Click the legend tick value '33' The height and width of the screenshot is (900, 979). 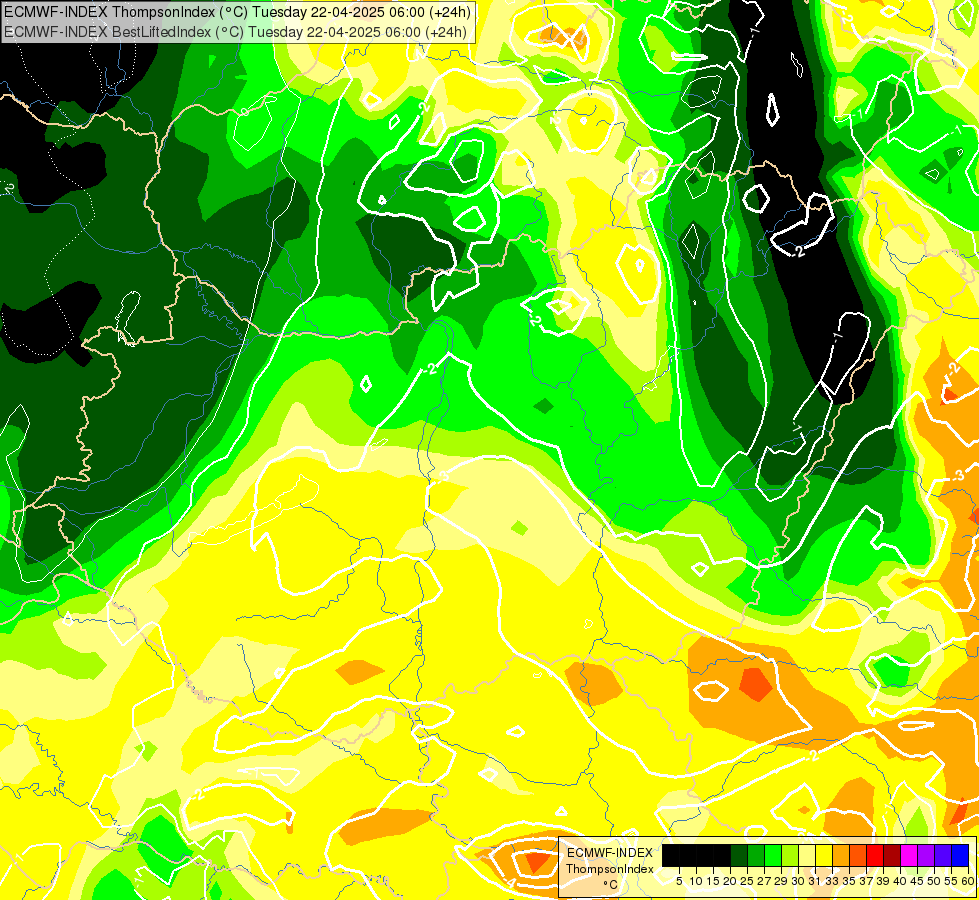click(x=833, y=881)
